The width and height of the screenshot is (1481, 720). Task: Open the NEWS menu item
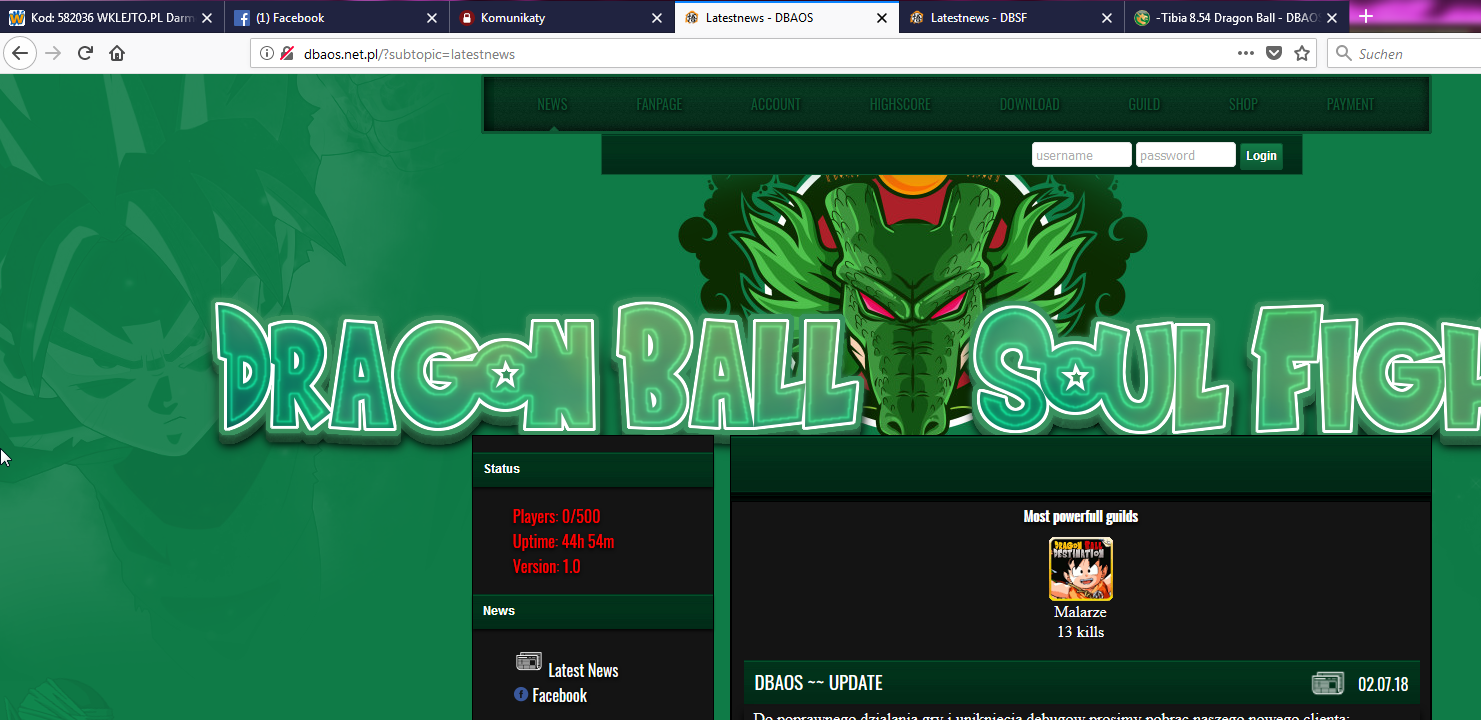click(x=552, y=104)
